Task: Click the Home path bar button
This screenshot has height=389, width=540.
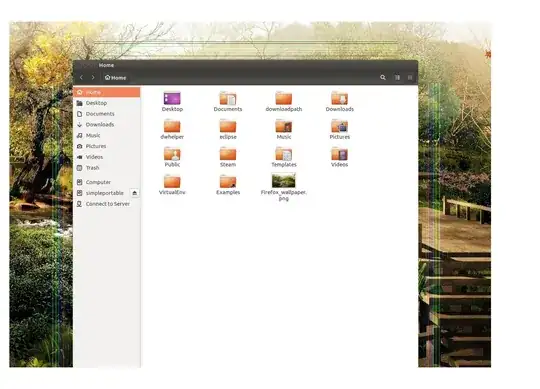Action: click(x=115, y=78)
